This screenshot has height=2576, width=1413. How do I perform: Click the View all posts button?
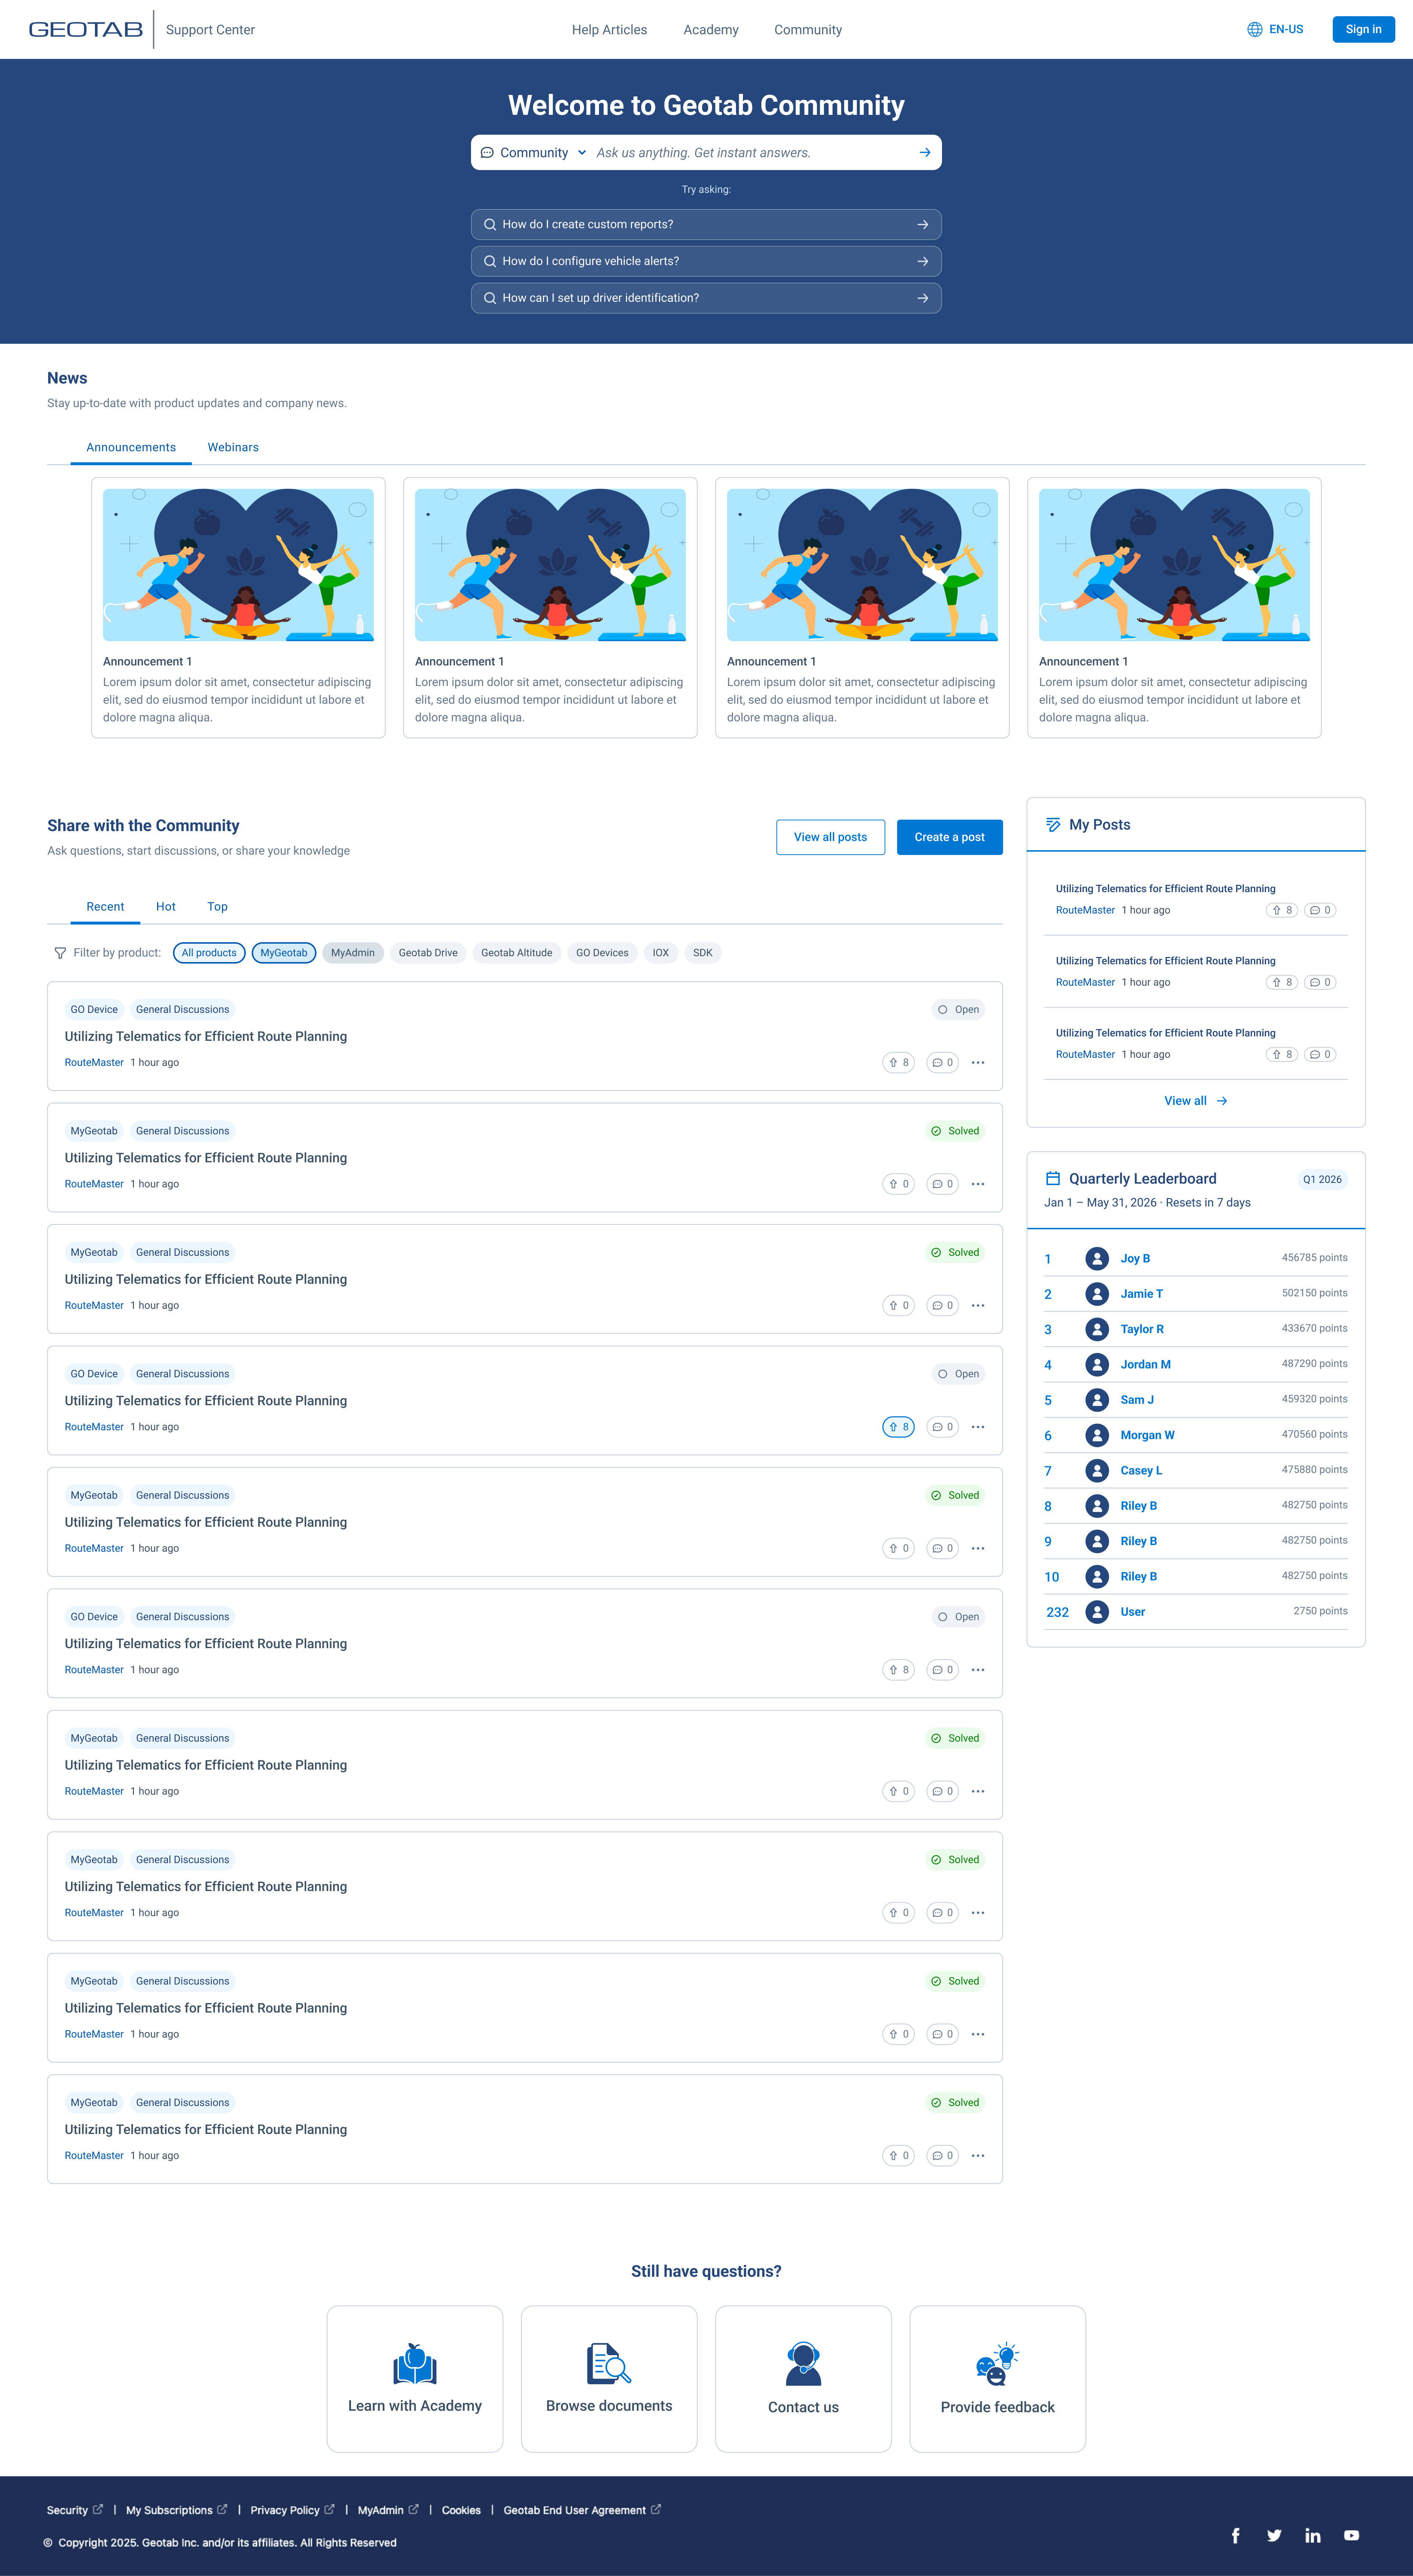[x=830, y=837]
